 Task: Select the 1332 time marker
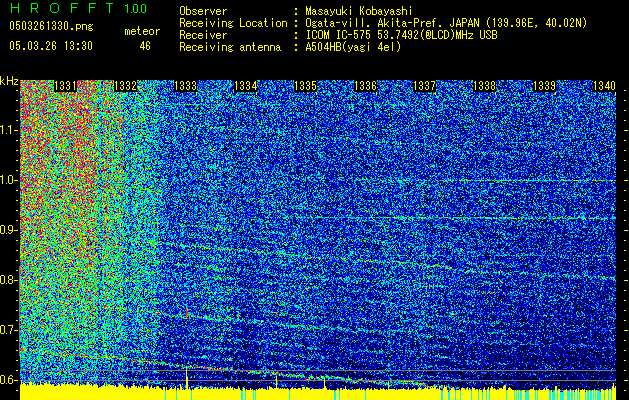126,86
